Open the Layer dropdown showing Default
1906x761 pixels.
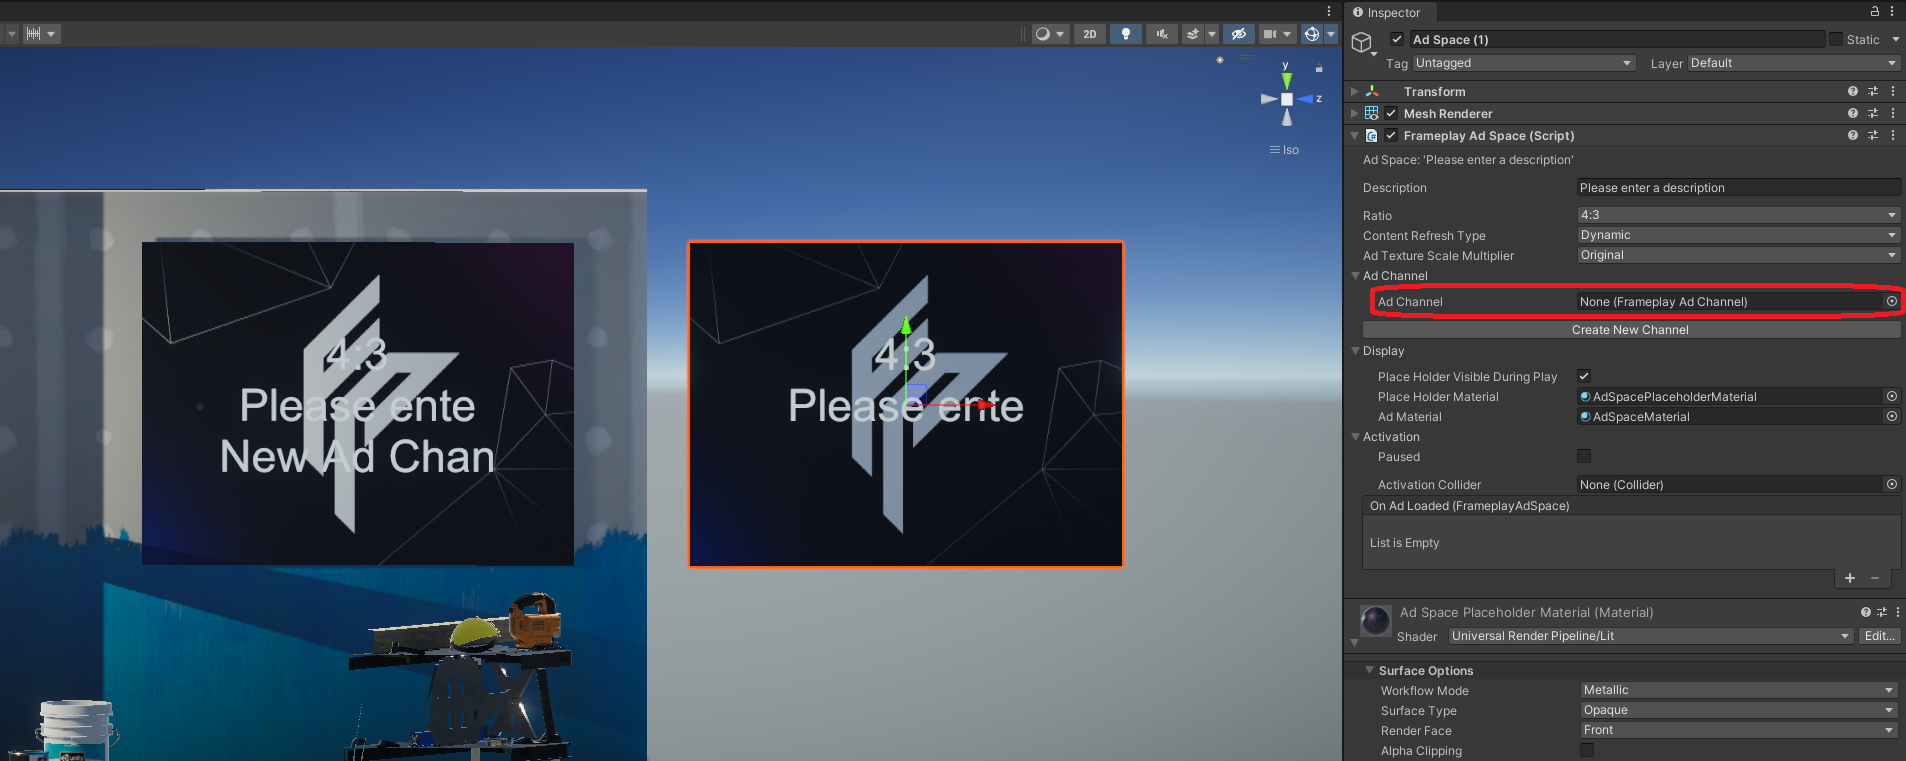(1794, 63)
